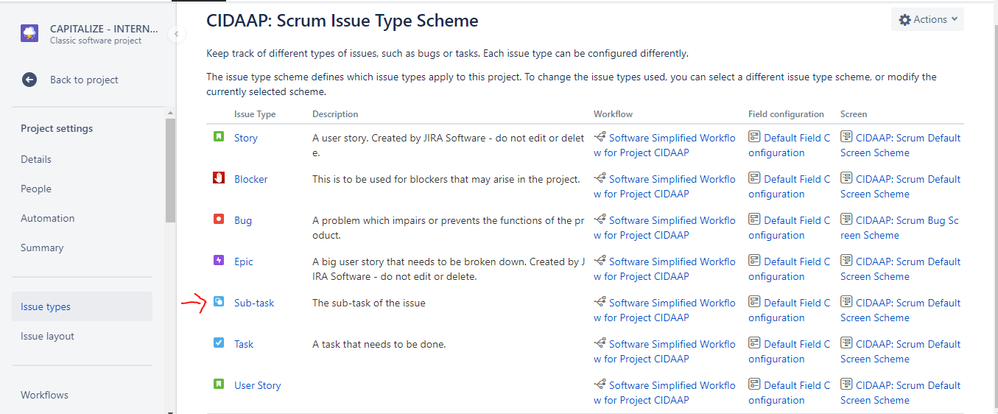Click the purple Epic lightning icon
The height and width of the screenshot is (414, 998).
(x=218, y=261)
